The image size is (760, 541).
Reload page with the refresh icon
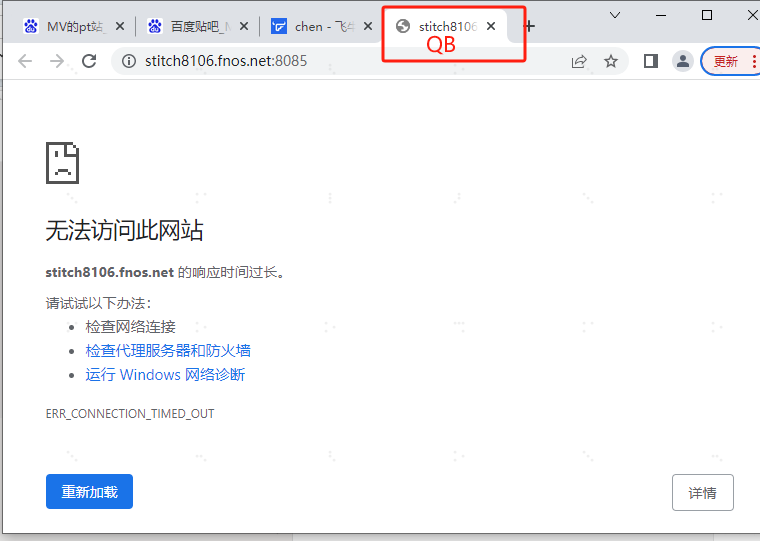click(89, 61)
